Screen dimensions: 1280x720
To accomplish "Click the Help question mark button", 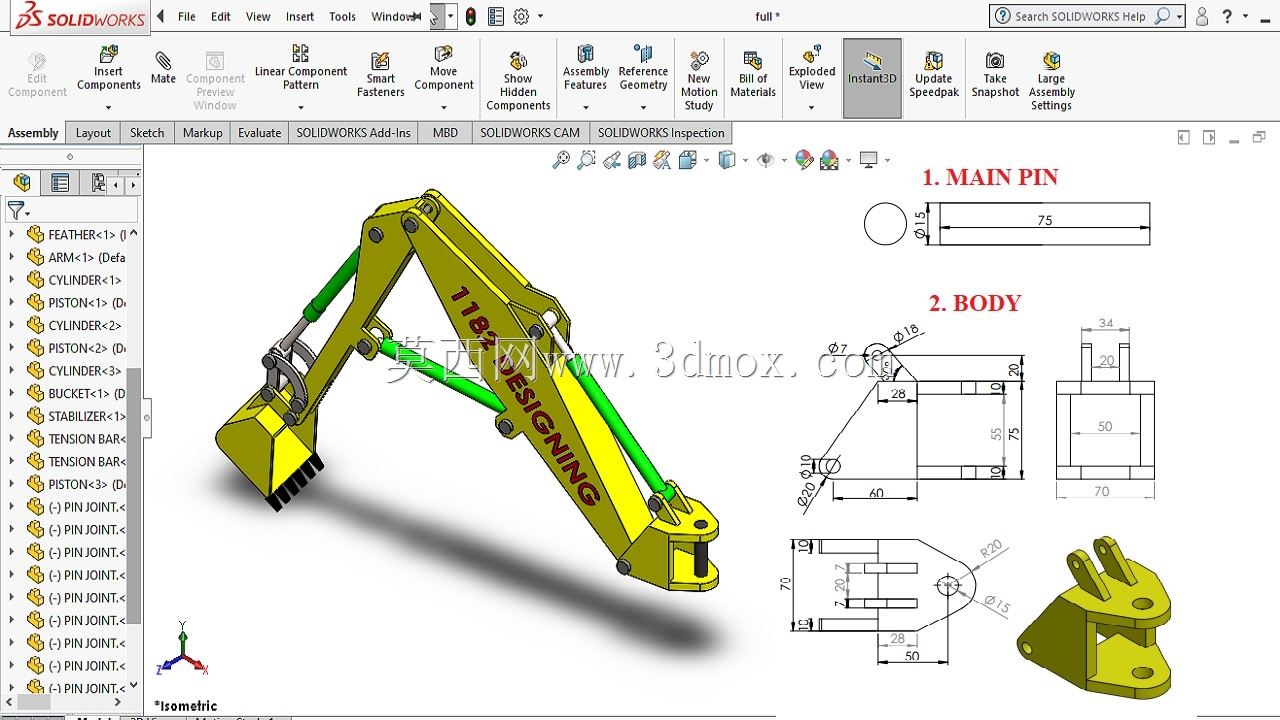I will click(1227, 16).
